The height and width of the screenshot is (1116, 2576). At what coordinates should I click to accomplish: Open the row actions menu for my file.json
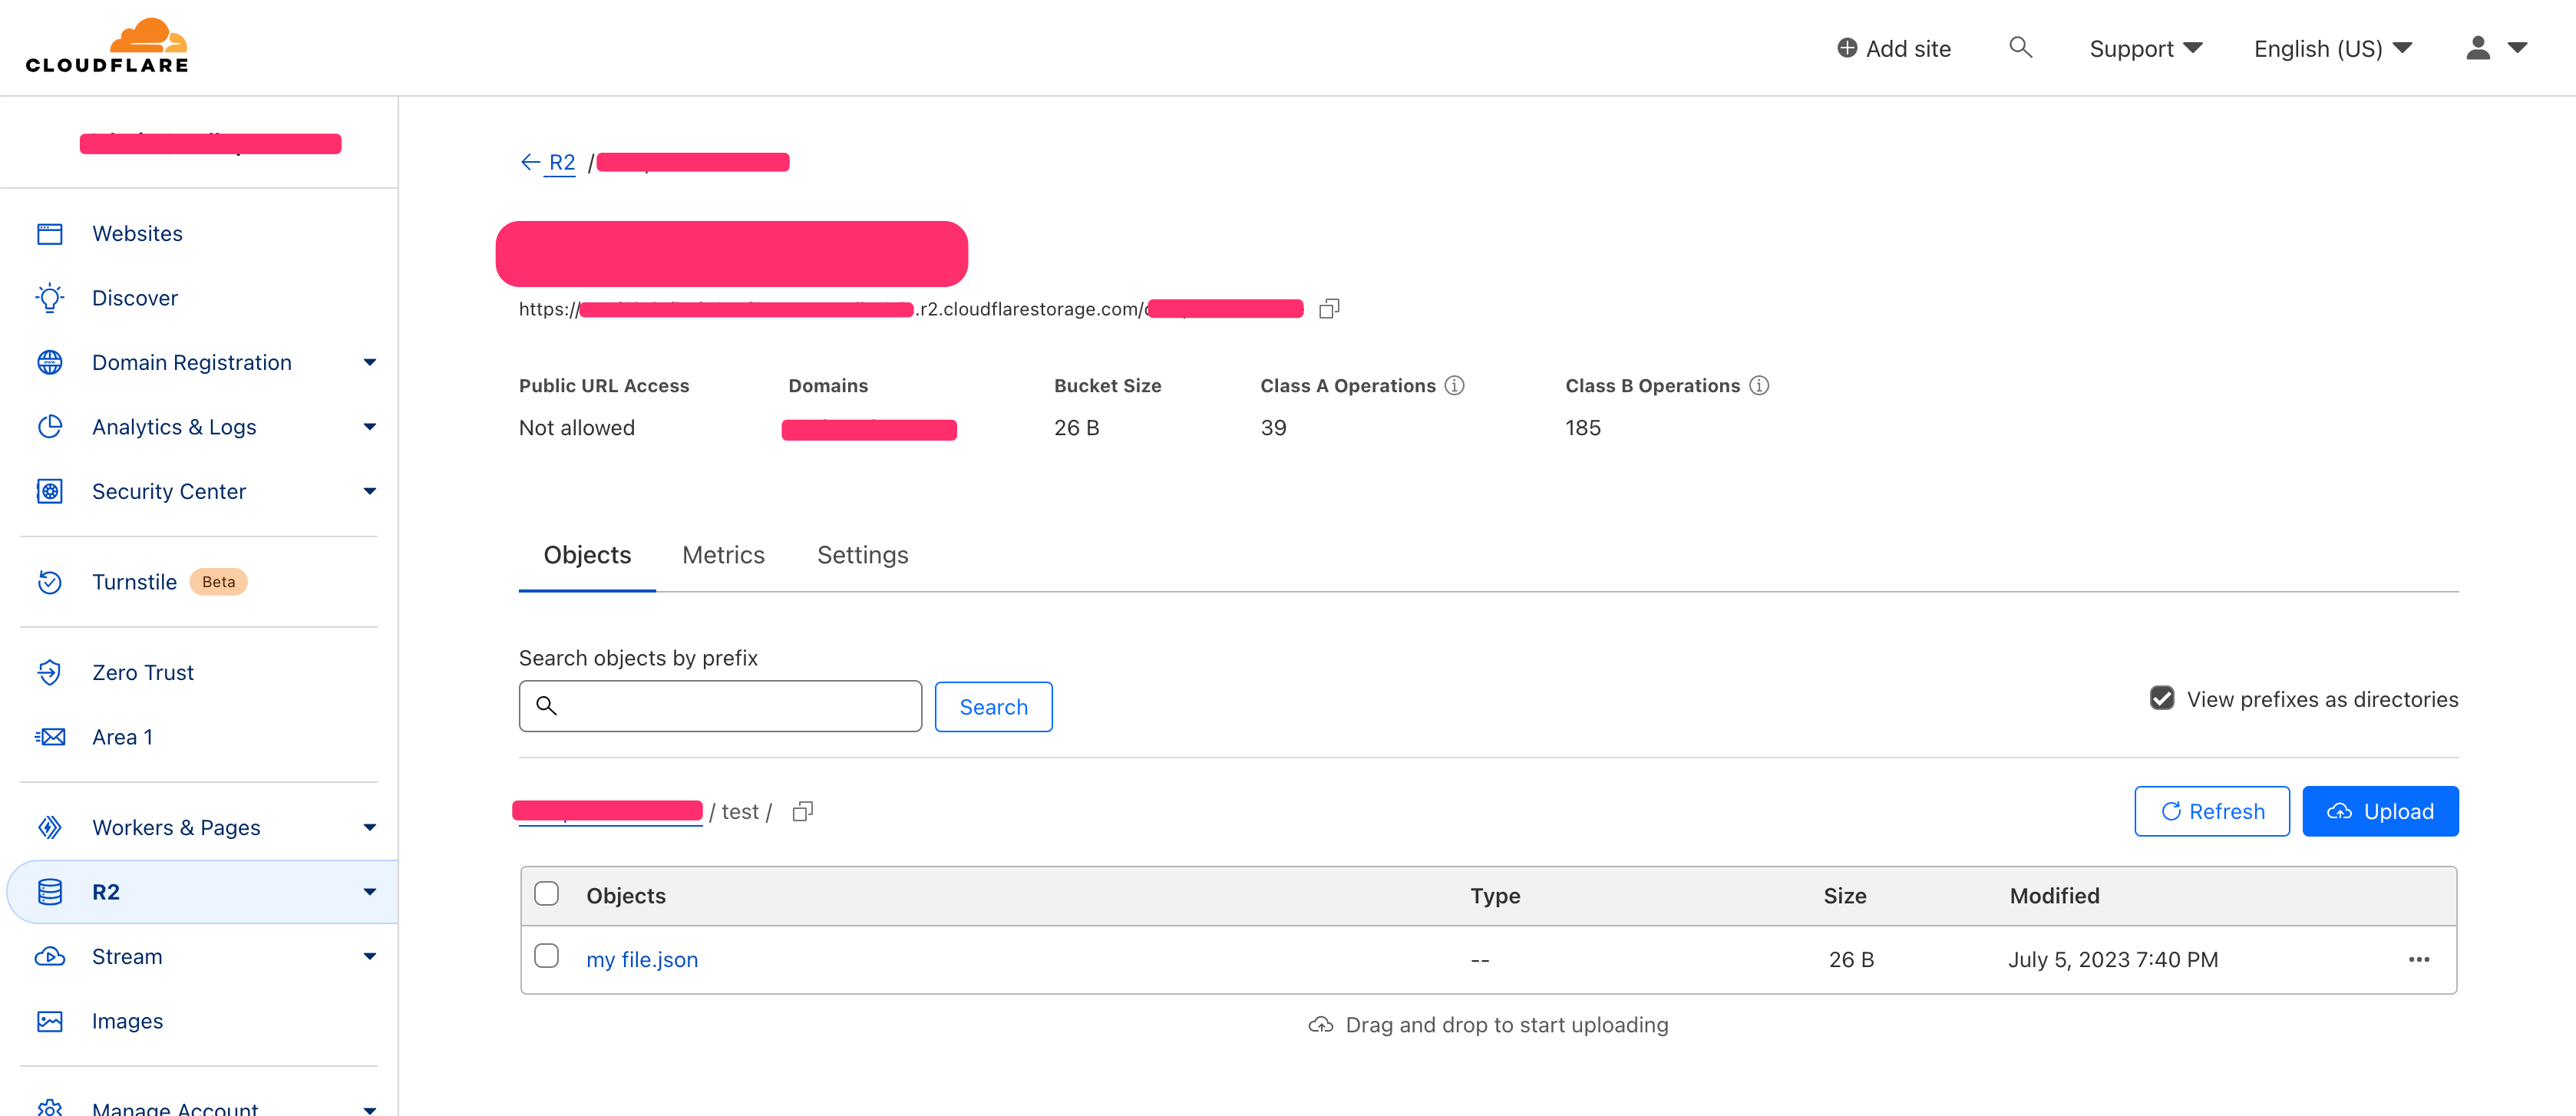click(x=2420, y=959)
